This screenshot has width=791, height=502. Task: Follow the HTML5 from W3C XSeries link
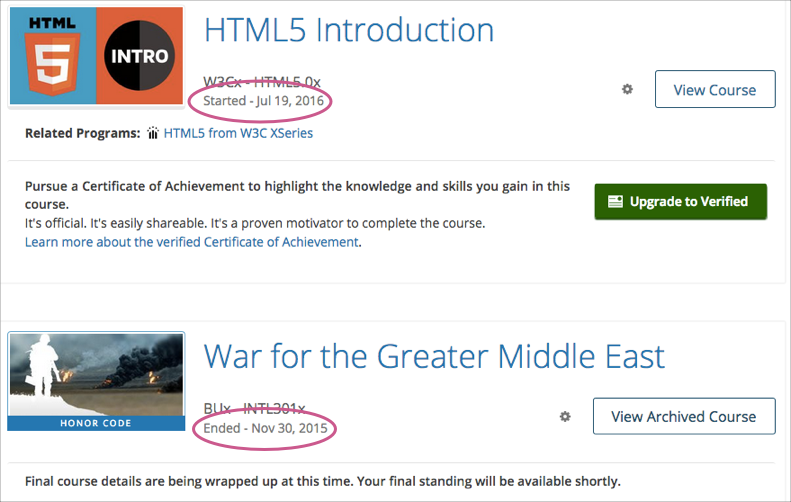click(x=238, y=132)
